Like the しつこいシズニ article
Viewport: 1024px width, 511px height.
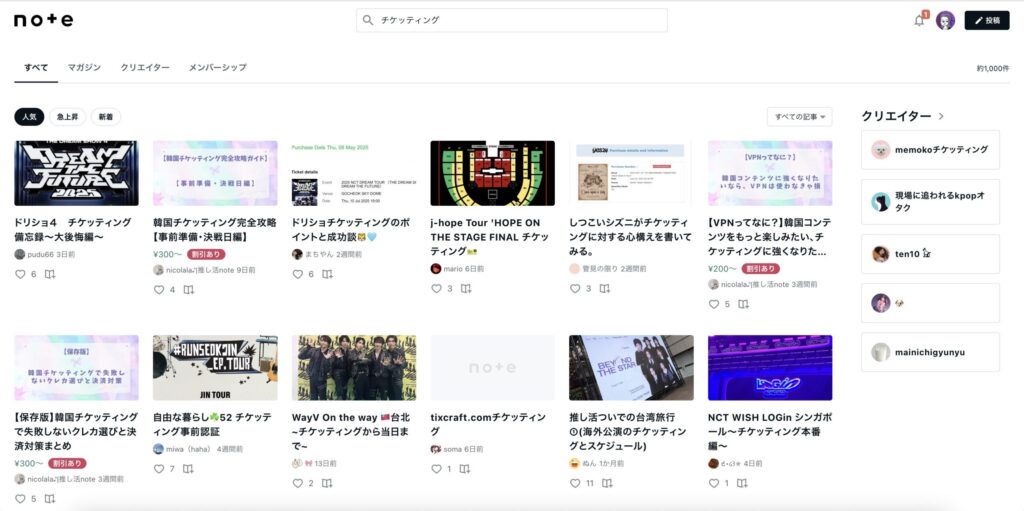[x=575, y=288]
